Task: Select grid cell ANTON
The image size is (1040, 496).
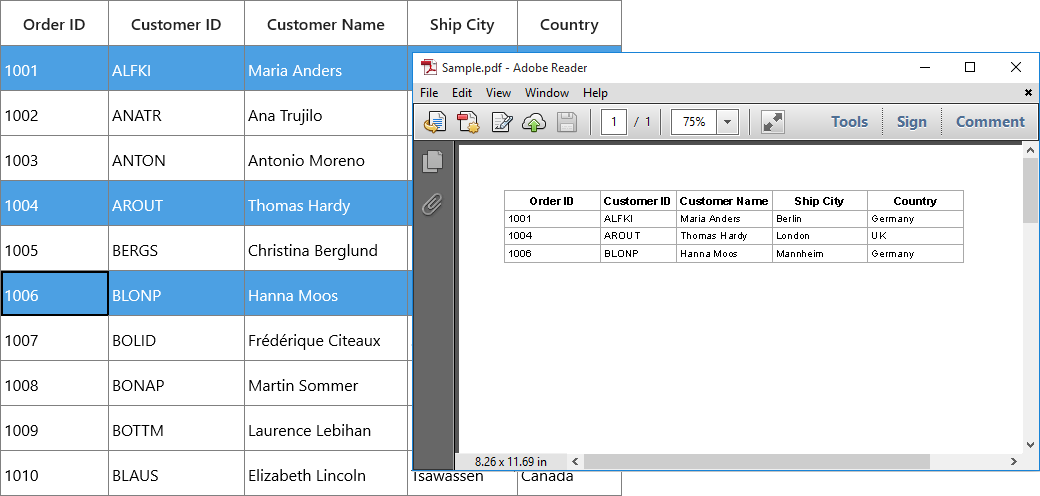Action: click(x=176, y=159)
